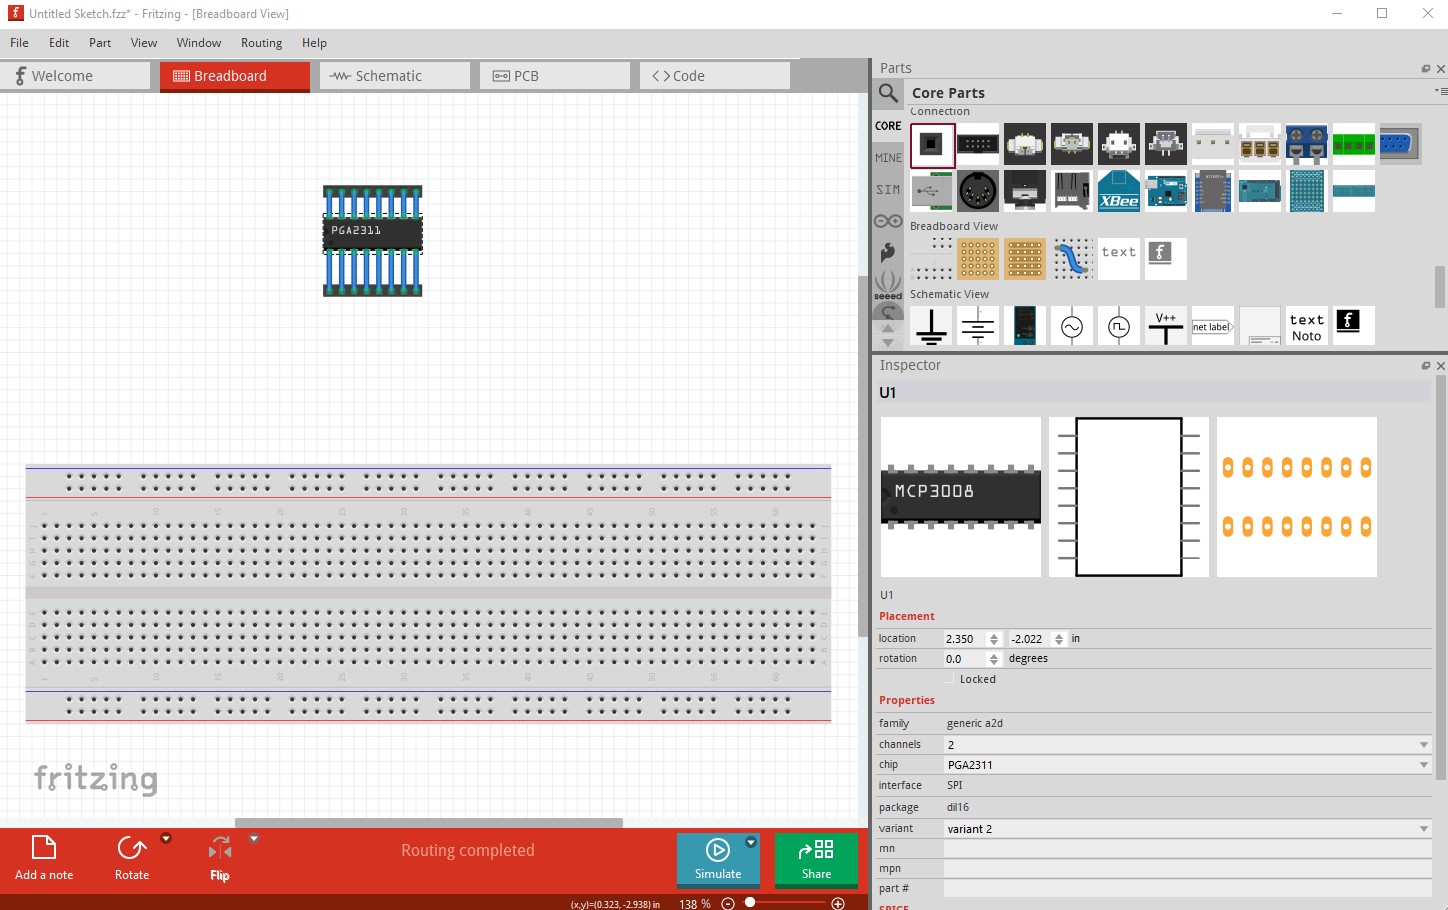Open the parts search magnifier icon
The image size is (1448, 910).
coord(888,93)
